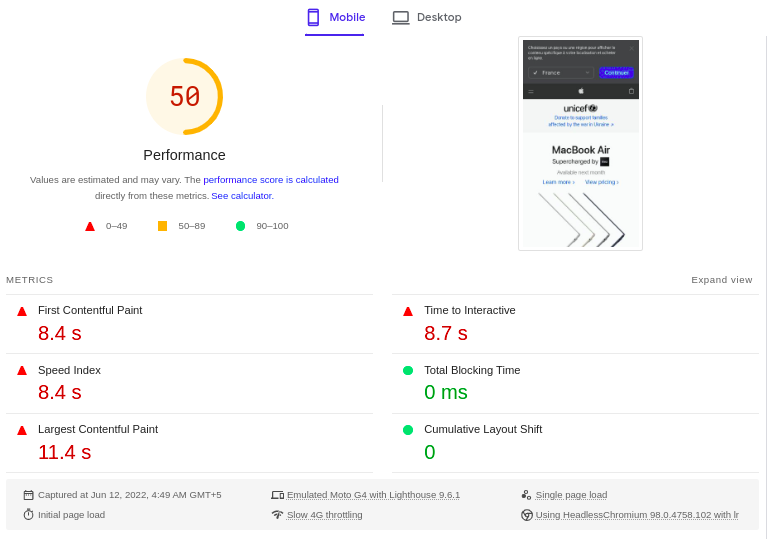This screenshot has height=539, width=767.
Task: Click the desktop laptop icon
Action: [x=401, y=17]
